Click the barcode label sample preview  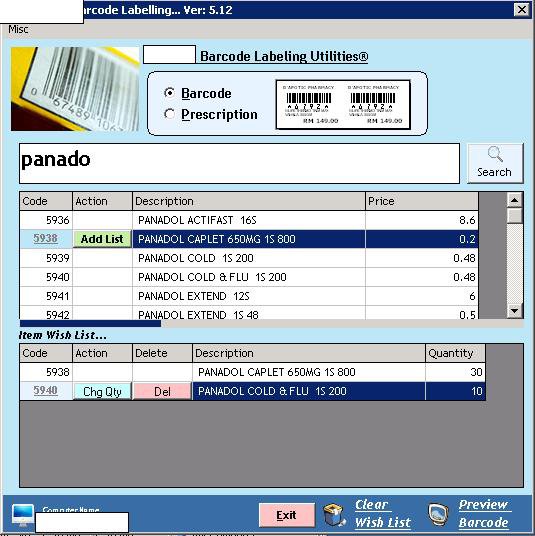pos(343,105)
